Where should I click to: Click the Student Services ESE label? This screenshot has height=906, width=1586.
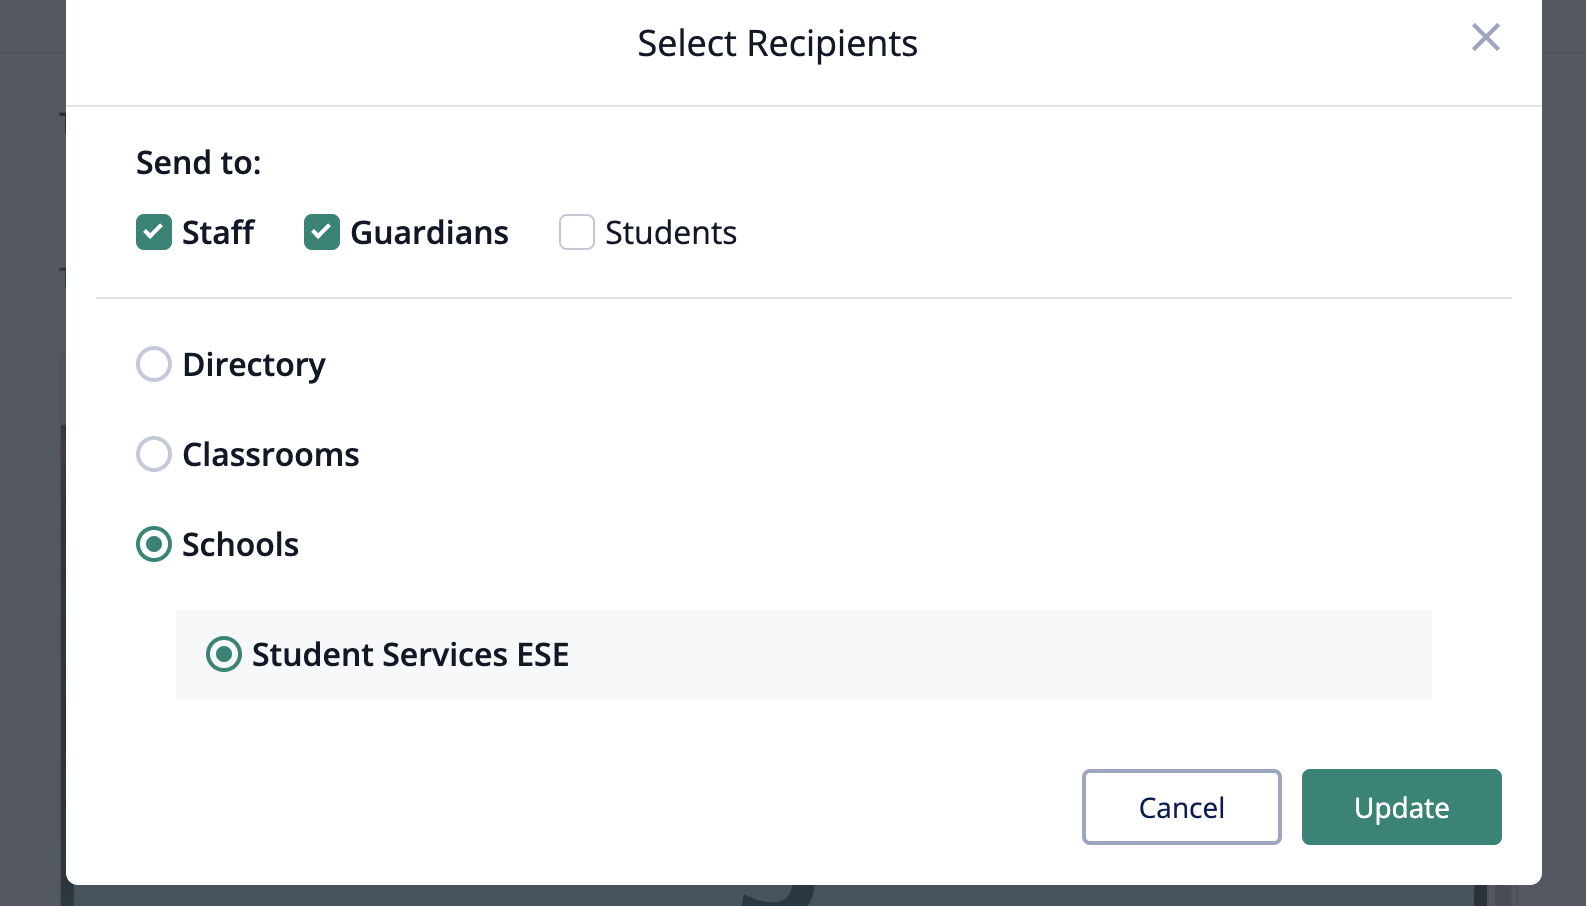(x=410, y=654)
